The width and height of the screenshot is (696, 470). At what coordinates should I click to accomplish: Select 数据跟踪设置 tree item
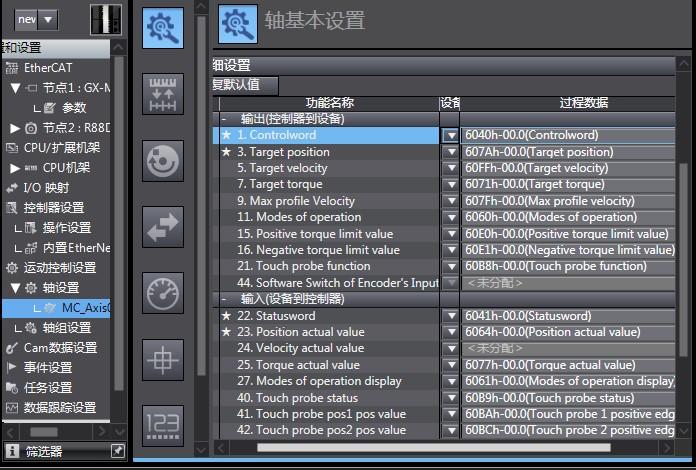60,407
